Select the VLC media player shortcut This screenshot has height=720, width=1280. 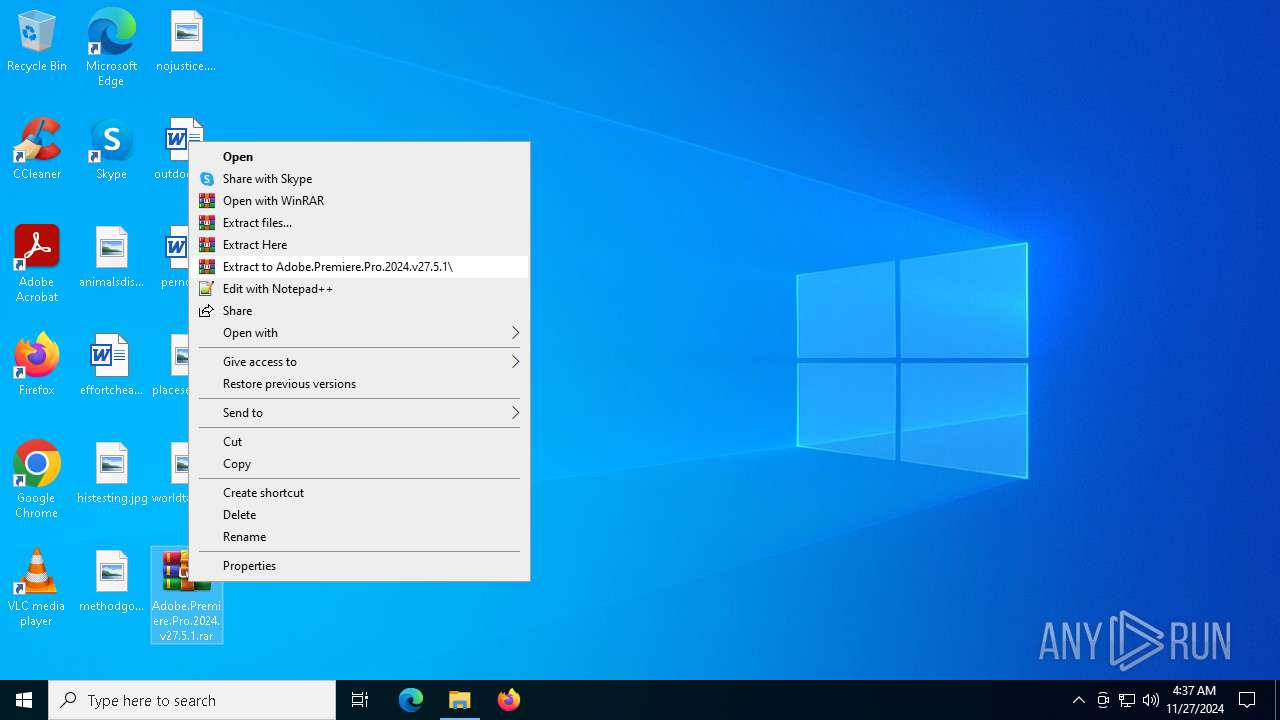tap(37, 588)
